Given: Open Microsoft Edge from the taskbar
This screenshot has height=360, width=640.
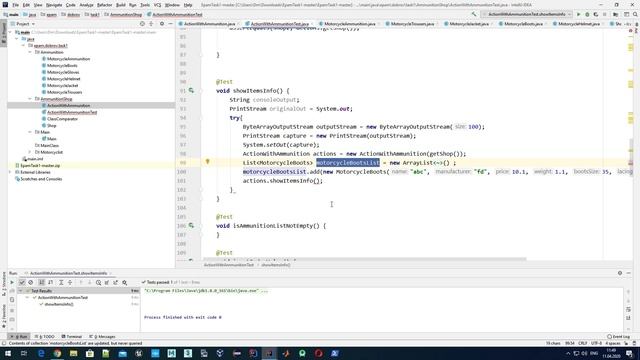Looking at the screenshot, I should pos(41,353).
